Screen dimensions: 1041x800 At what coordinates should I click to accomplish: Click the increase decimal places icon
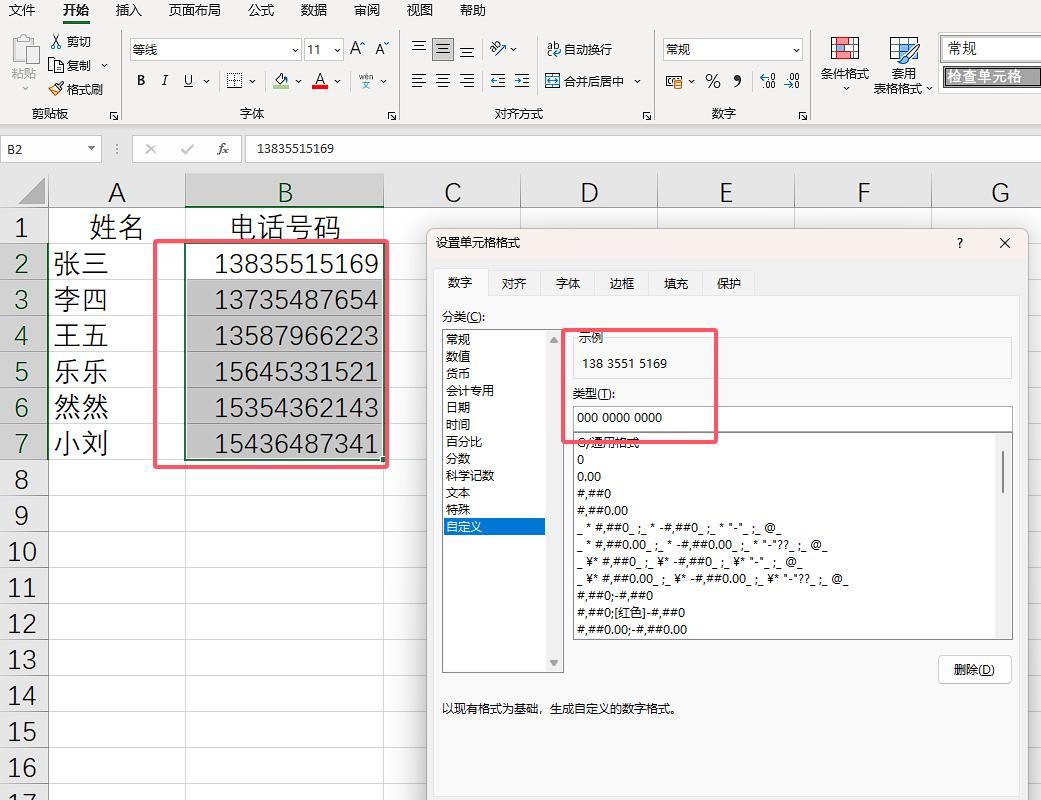[x=767, y=81]
